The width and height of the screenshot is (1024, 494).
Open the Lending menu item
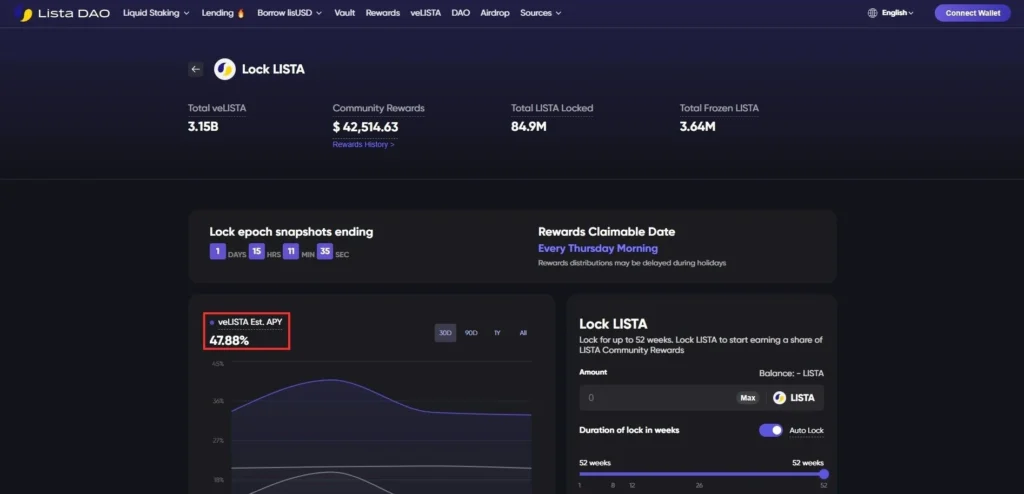217,13
